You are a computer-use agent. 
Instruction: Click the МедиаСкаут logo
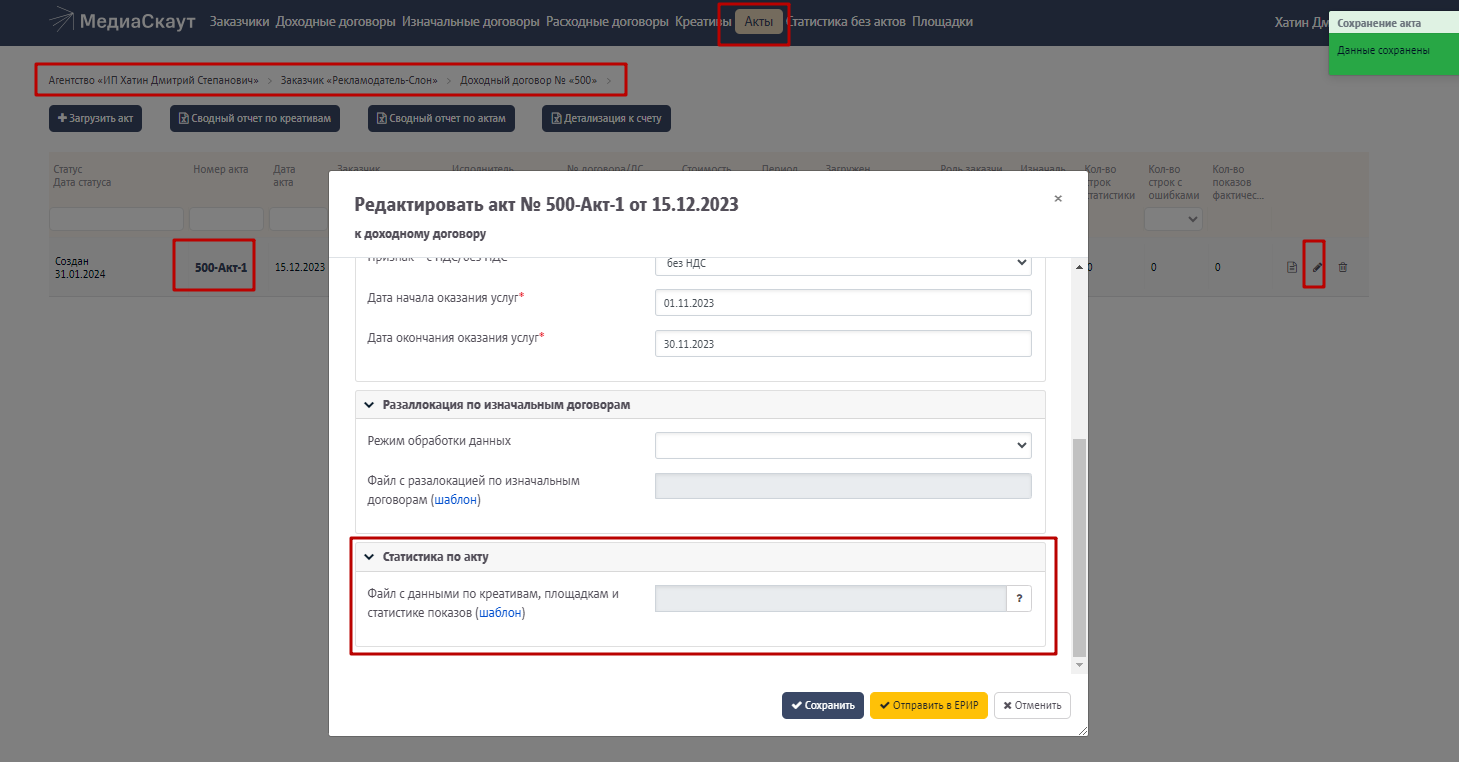click(122, 22)
